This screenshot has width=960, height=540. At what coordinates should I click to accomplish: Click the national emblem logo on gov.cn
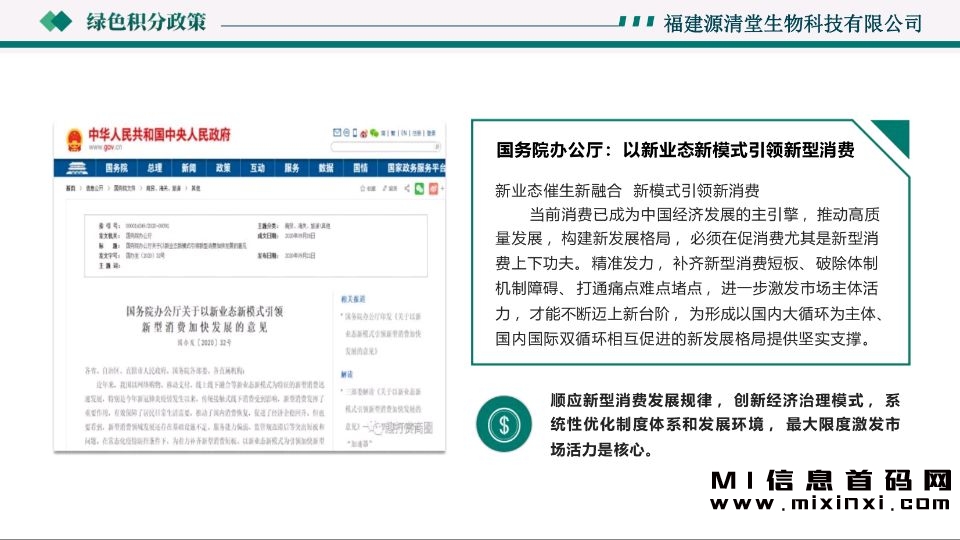pyautogui.click(x=74, y=139)
